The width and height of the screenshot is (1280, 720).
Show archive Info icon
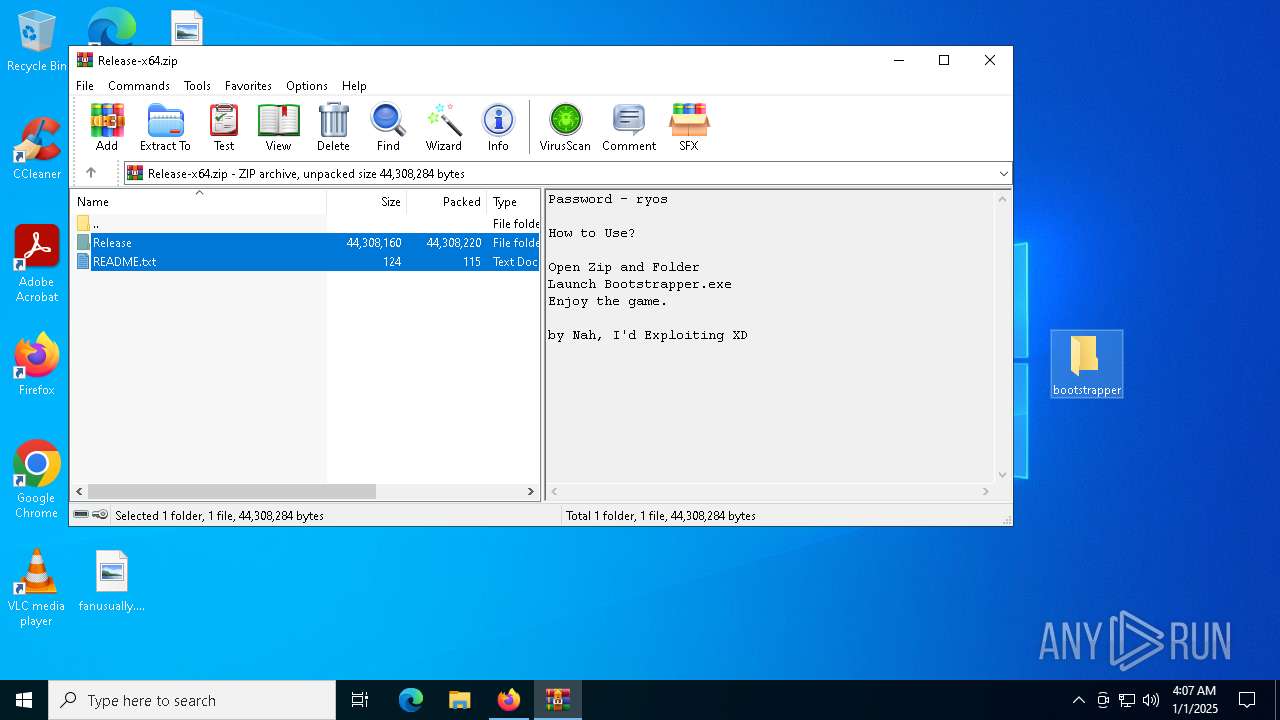tap(498, 127)
